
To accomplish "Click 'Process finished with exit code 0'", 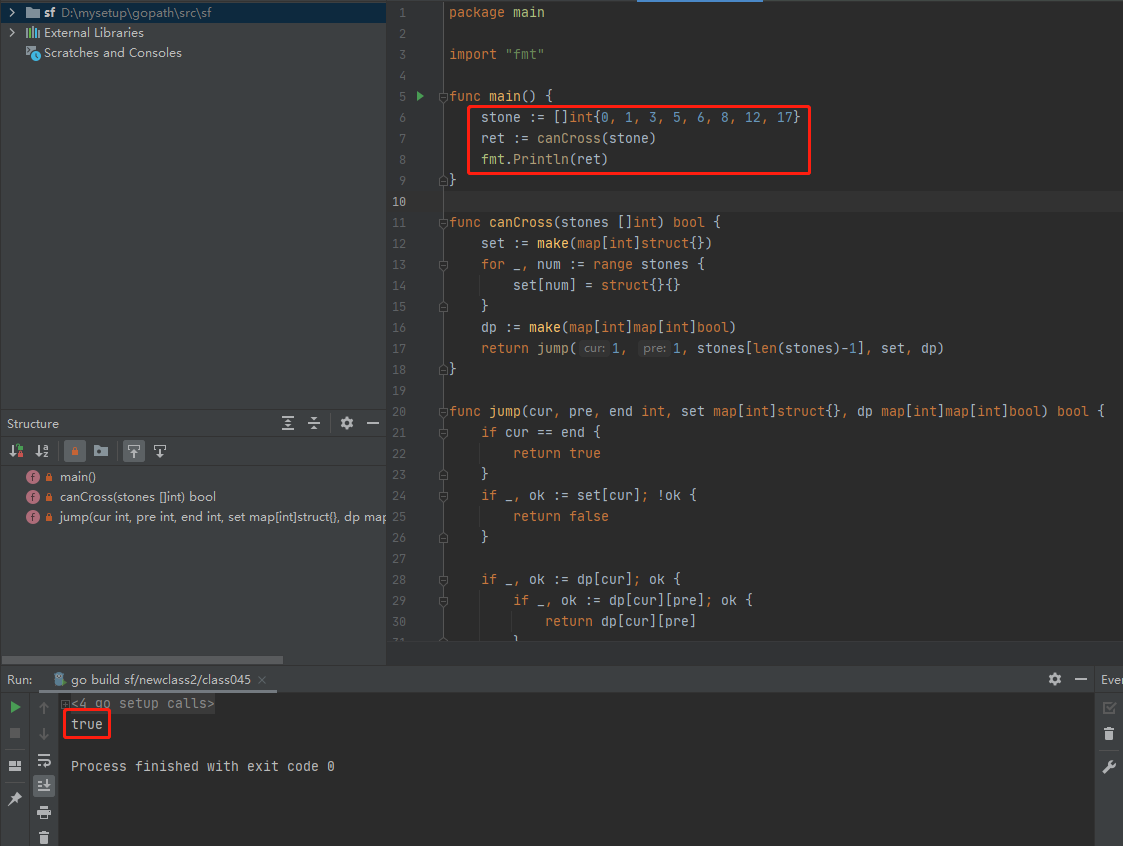I will tap(203, 766).
